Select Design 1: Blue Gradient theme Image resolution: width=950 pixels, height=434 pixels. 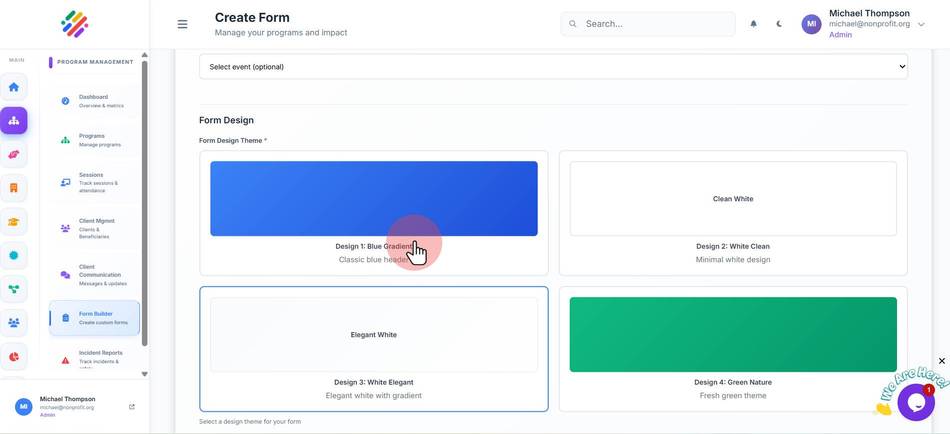pos(374,213)
